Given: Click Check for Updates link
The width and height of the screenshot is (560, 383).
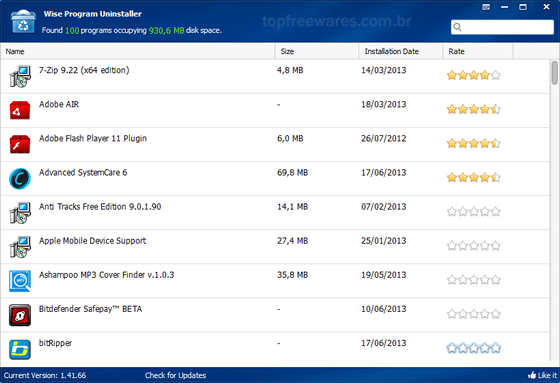Looking at the screenshot, I should [175, 375].
